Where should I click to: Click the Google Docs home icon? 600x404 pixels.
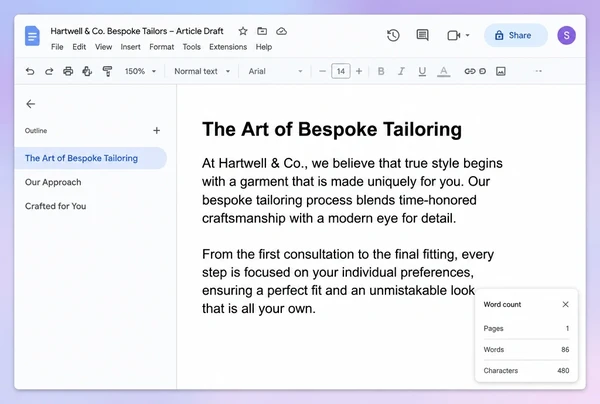pyautogui.click(x=32, y=36)
